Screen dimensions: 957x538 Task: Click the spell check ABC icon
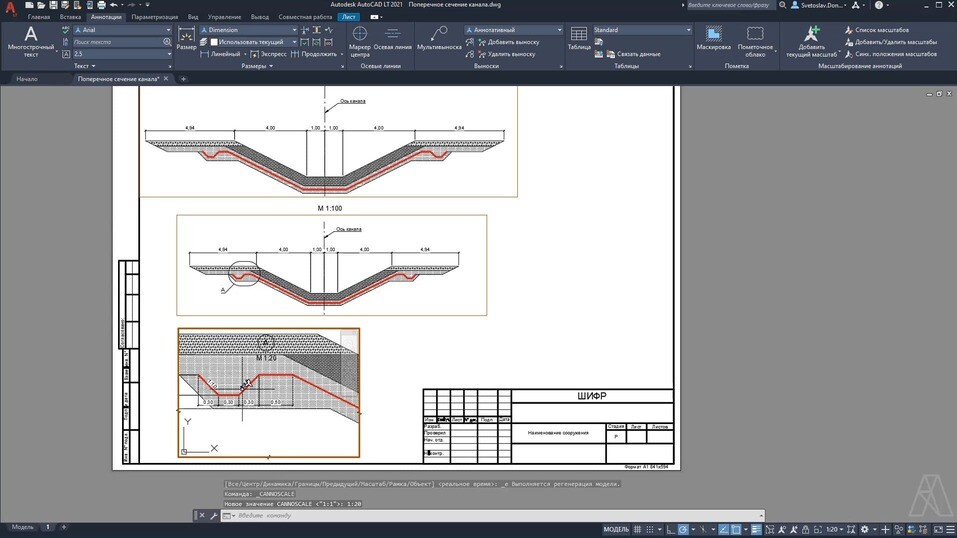(65, 30)
